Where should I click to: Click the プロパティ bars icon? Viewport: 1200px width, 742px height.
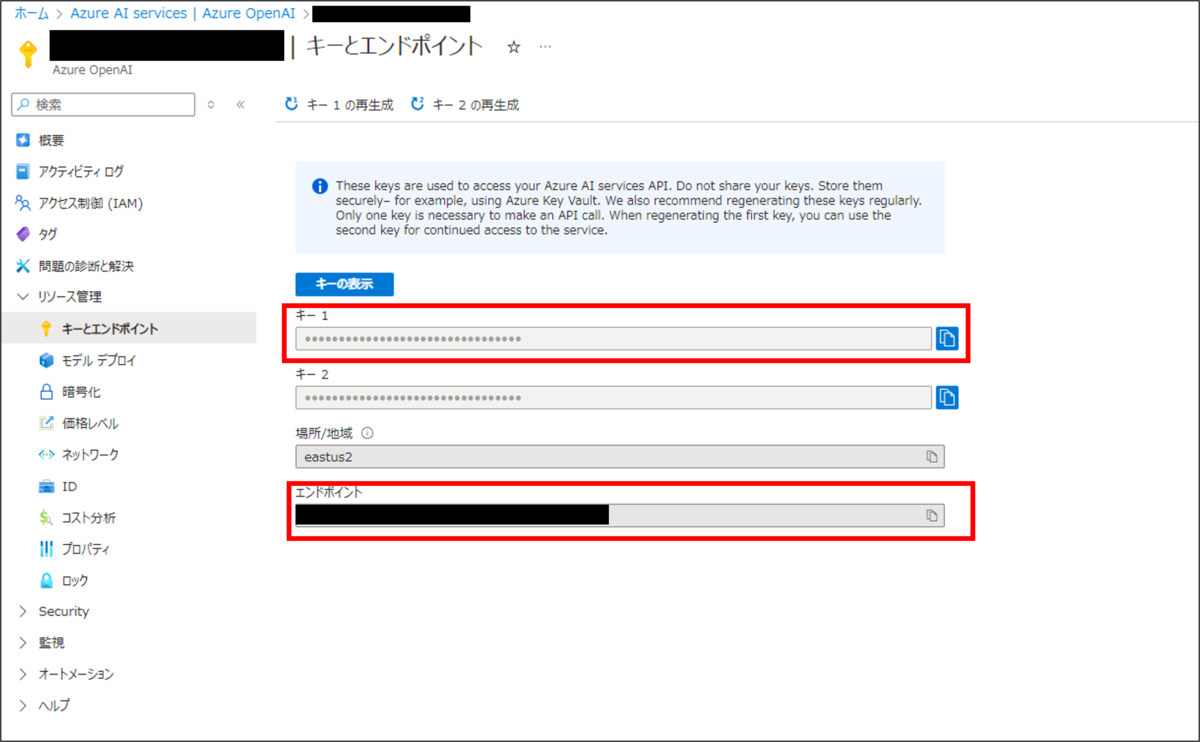46,549
